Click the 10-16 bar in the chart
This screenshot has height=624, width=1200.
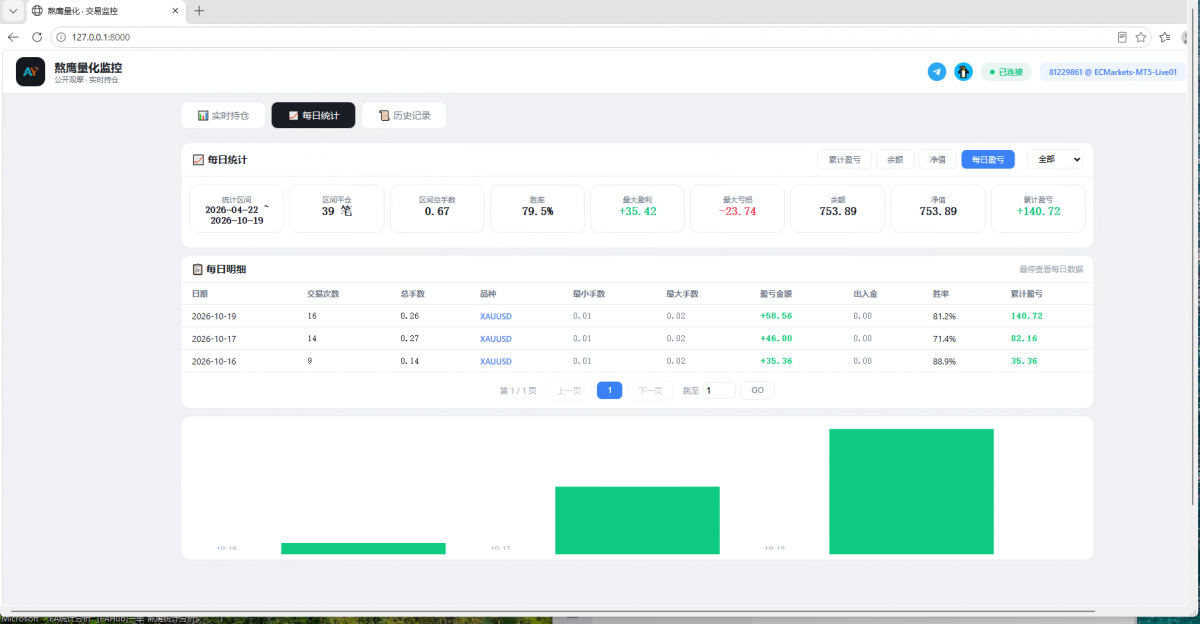tap(363, 548)
